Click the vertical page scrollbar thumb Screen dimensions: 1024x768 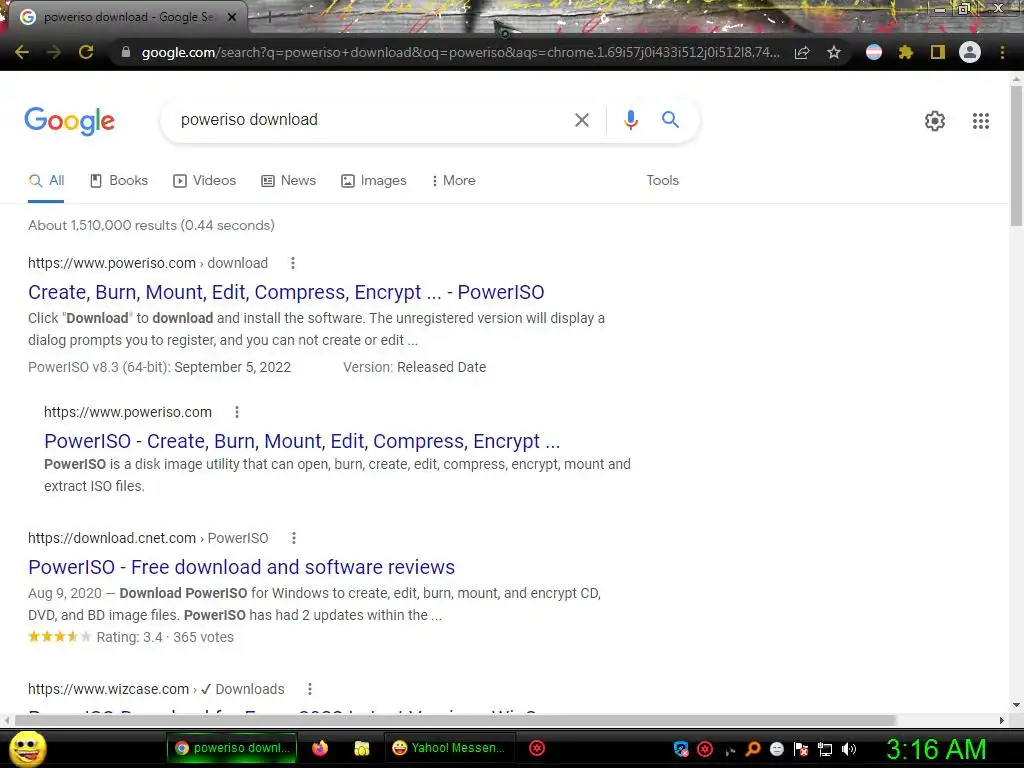1016,155
